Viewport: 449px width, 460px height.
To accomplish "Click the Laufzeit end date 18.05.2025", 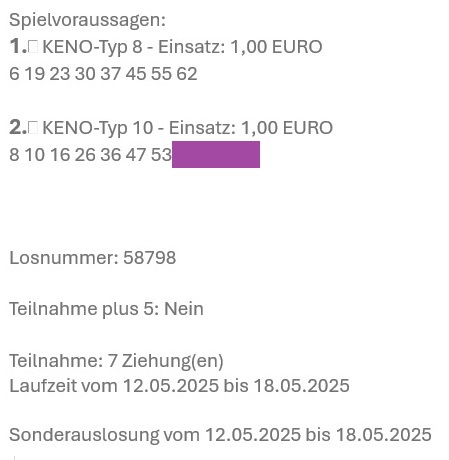I will (x=302, y=386).
